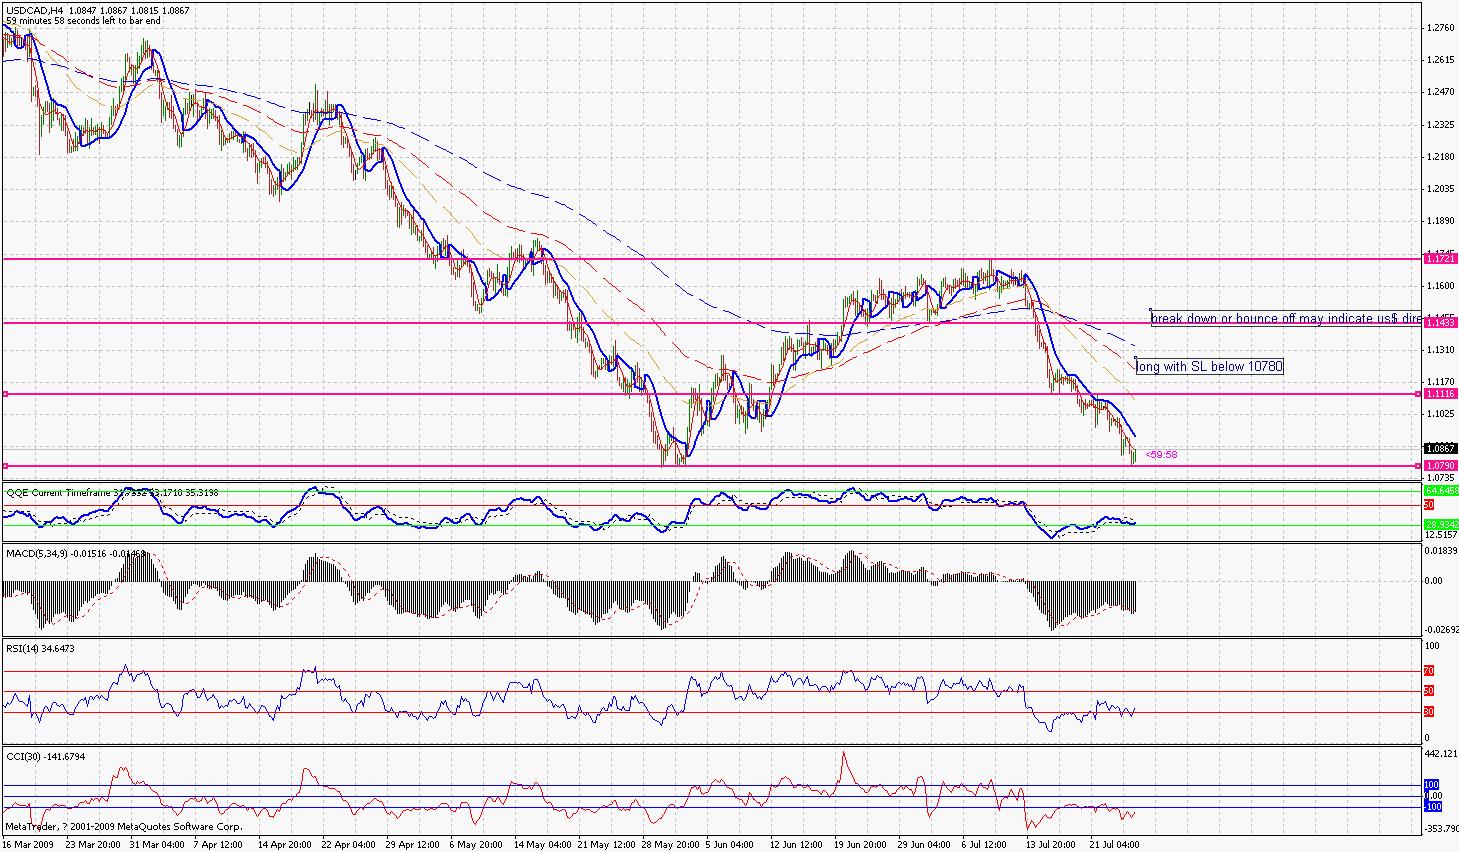Click the magenta 1.1721 price level label
The height and width of the screenshot is (852, 1459).
tap(1441, 259)
